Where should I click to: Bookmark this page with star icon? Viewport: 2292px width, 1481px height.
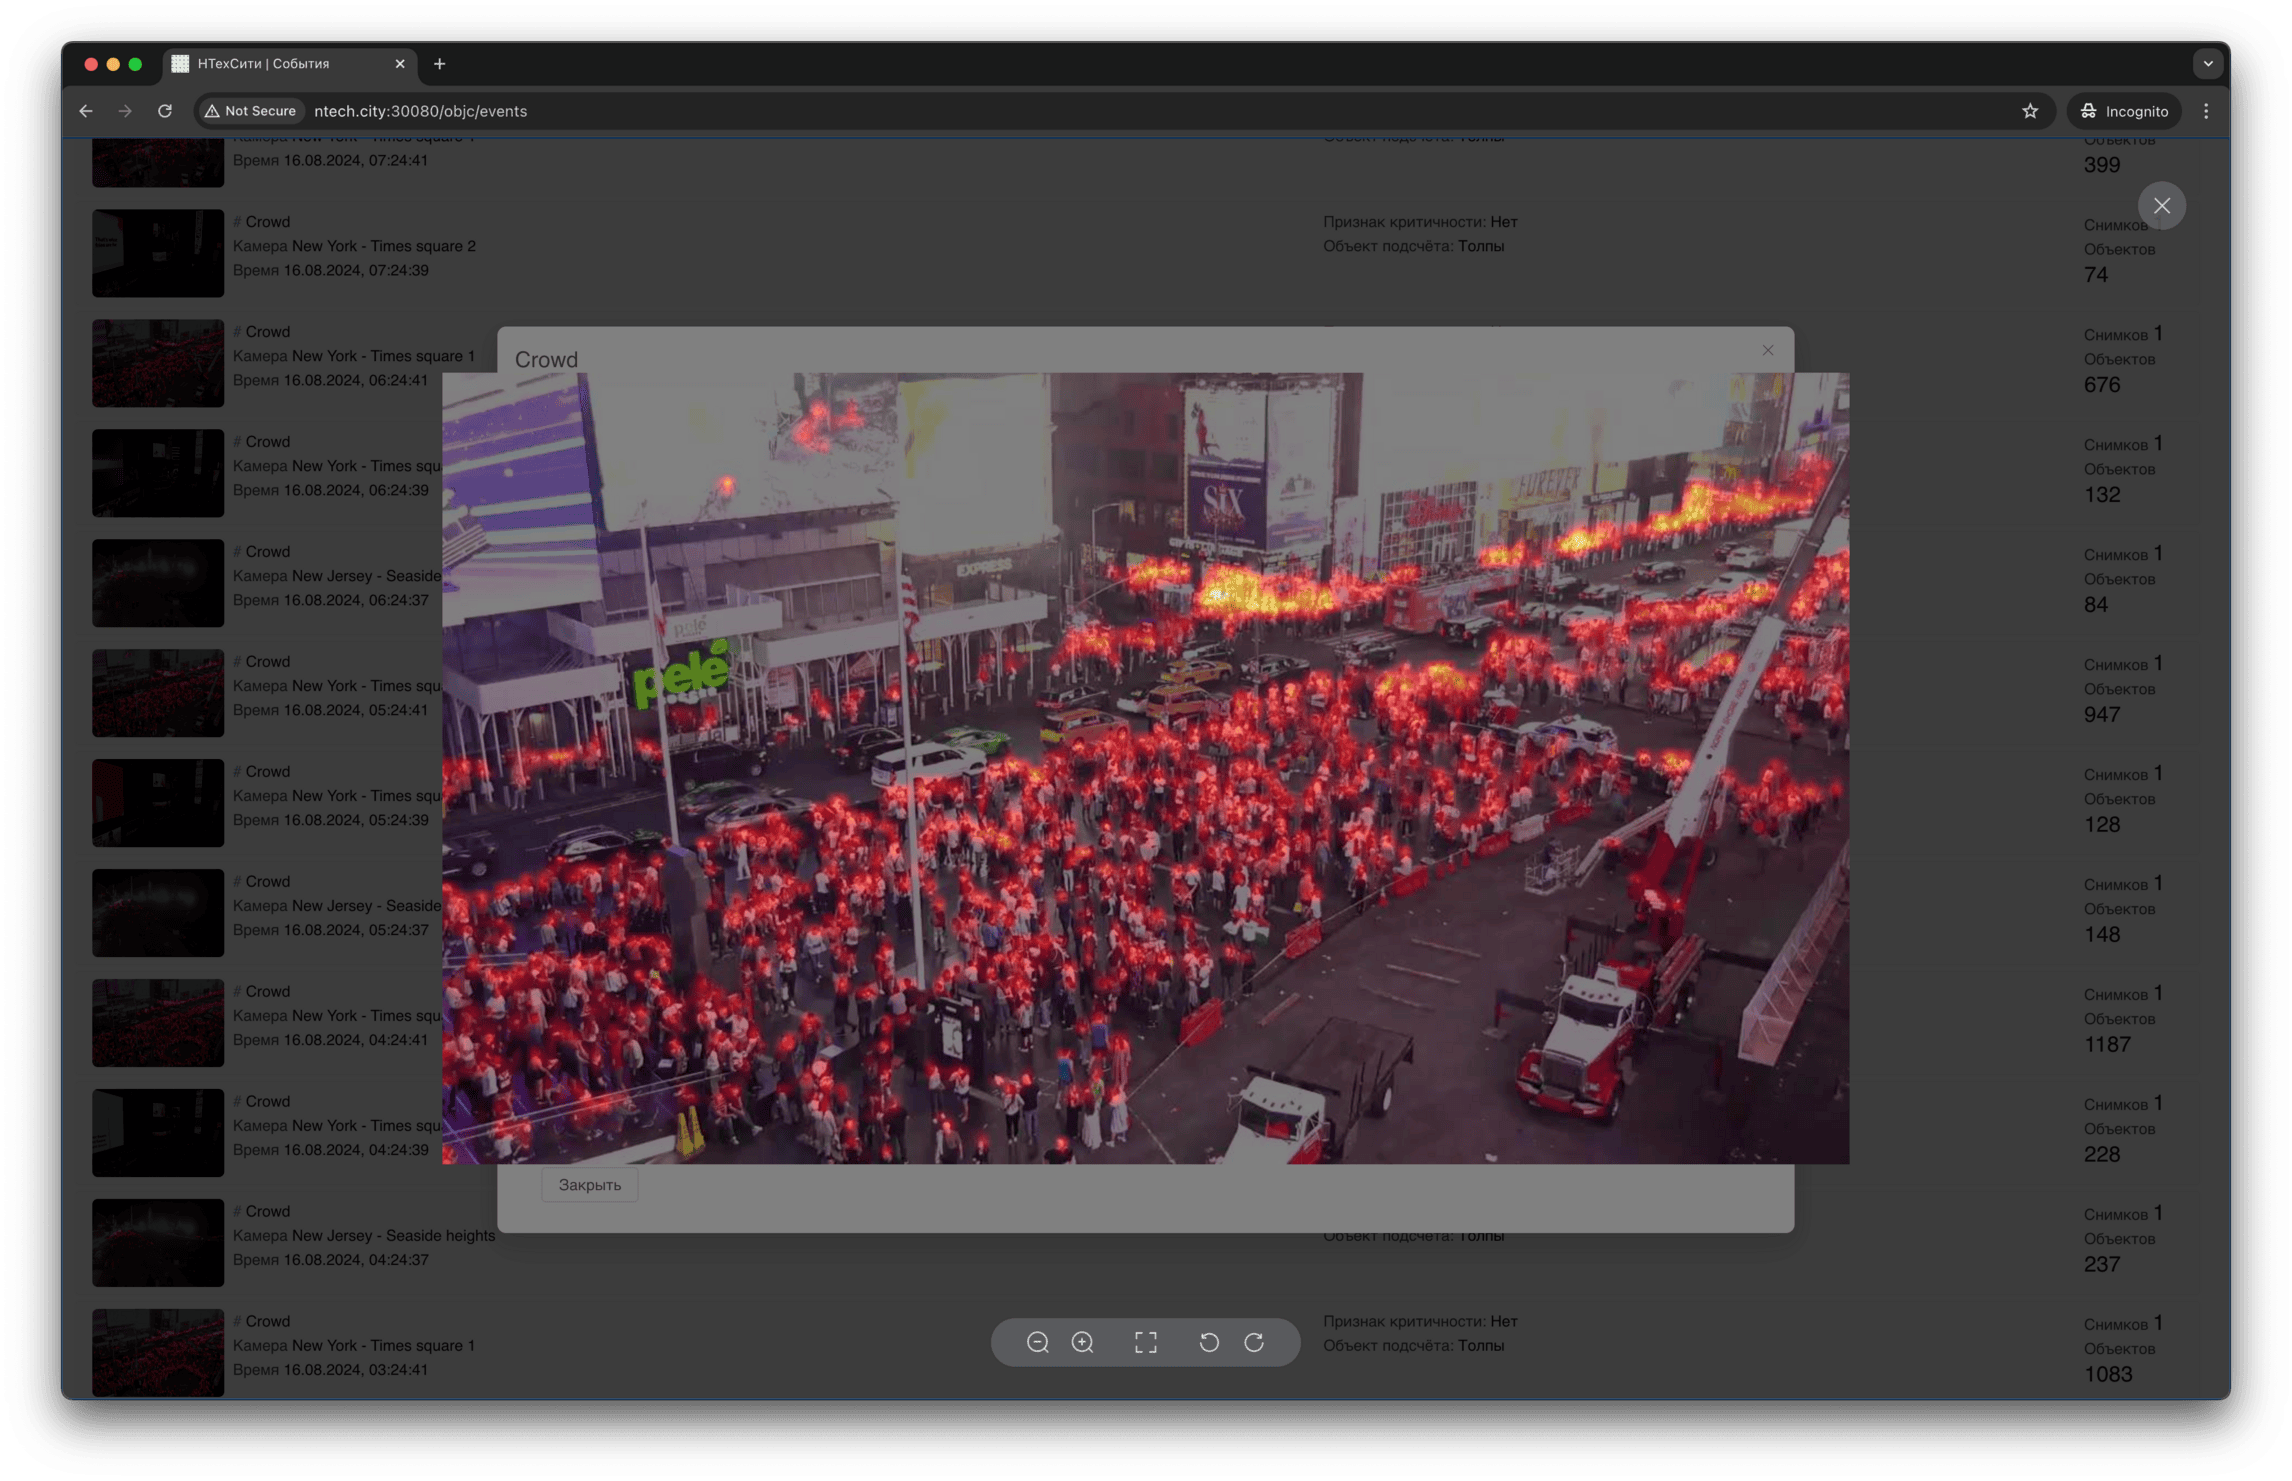coord(2030,111)
